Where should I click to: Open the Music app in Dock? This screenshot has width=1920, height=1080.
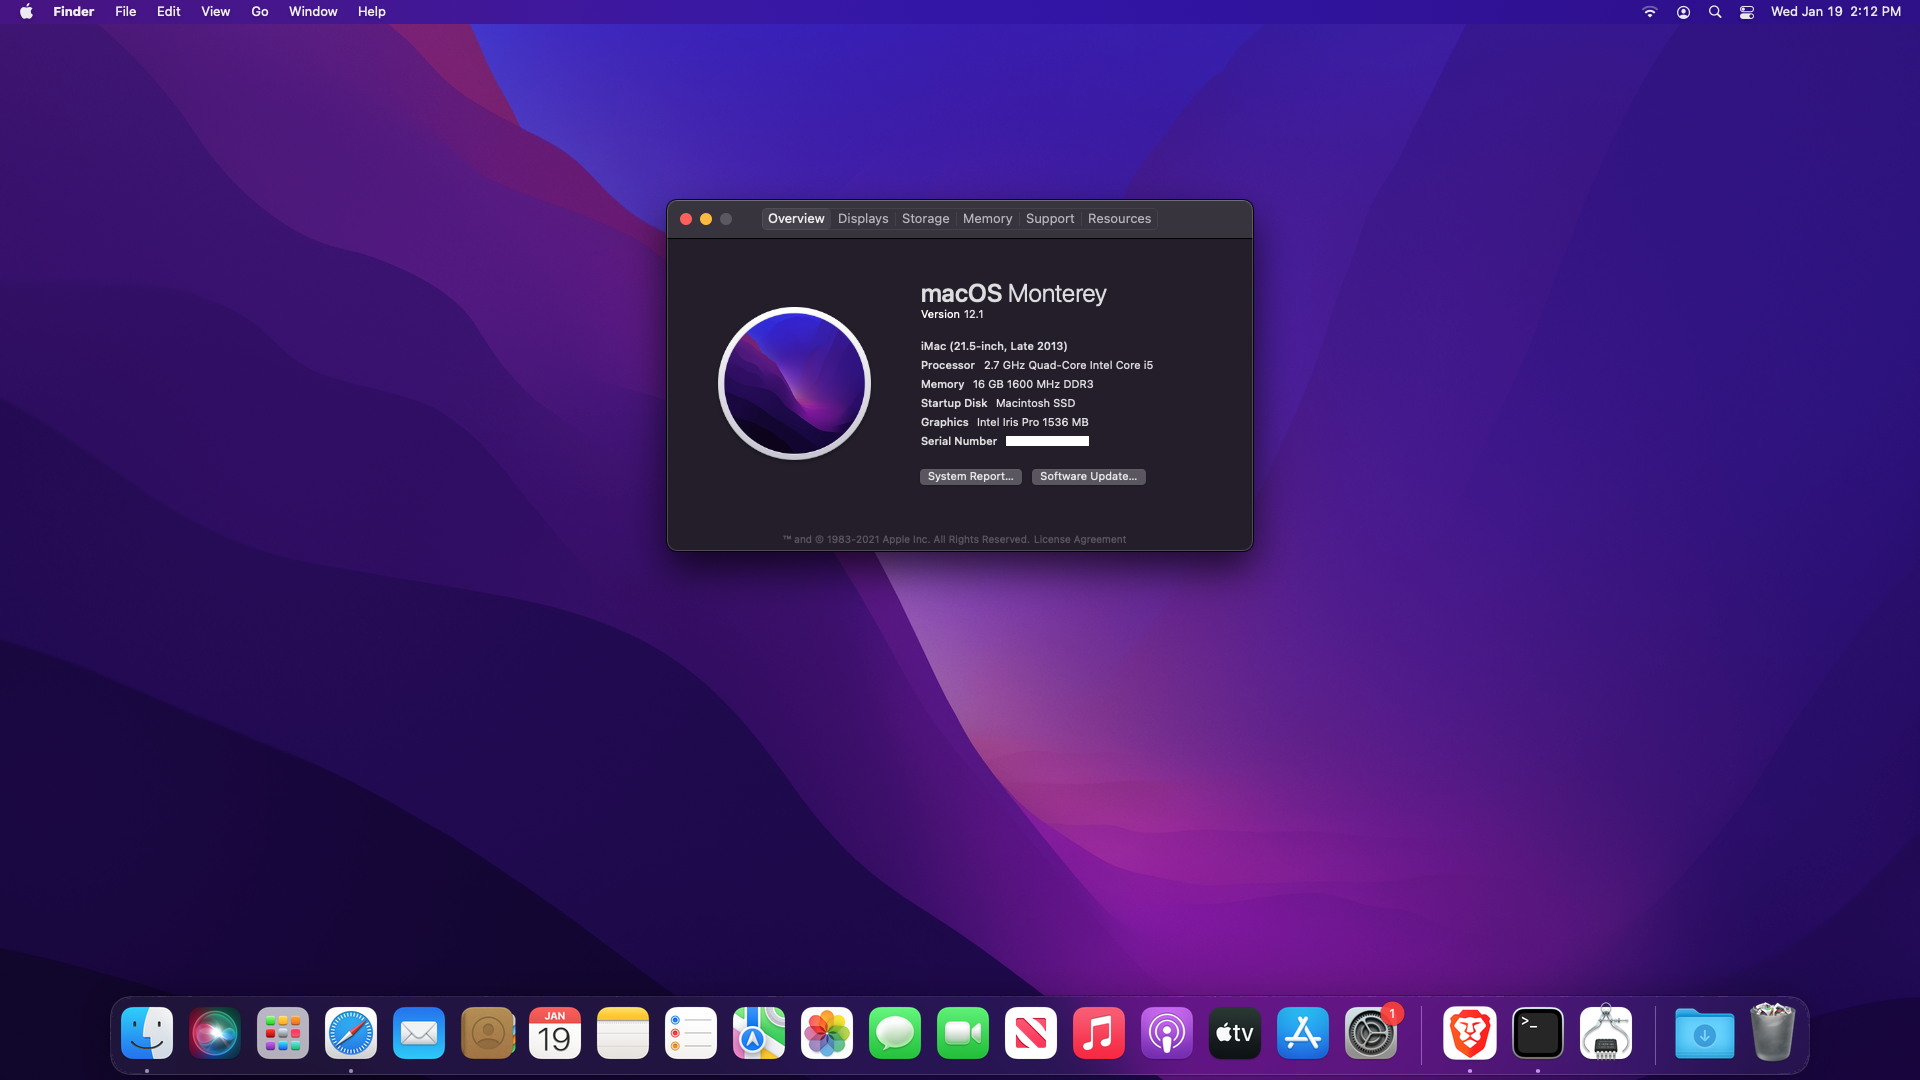(x=1099, y=1033)
